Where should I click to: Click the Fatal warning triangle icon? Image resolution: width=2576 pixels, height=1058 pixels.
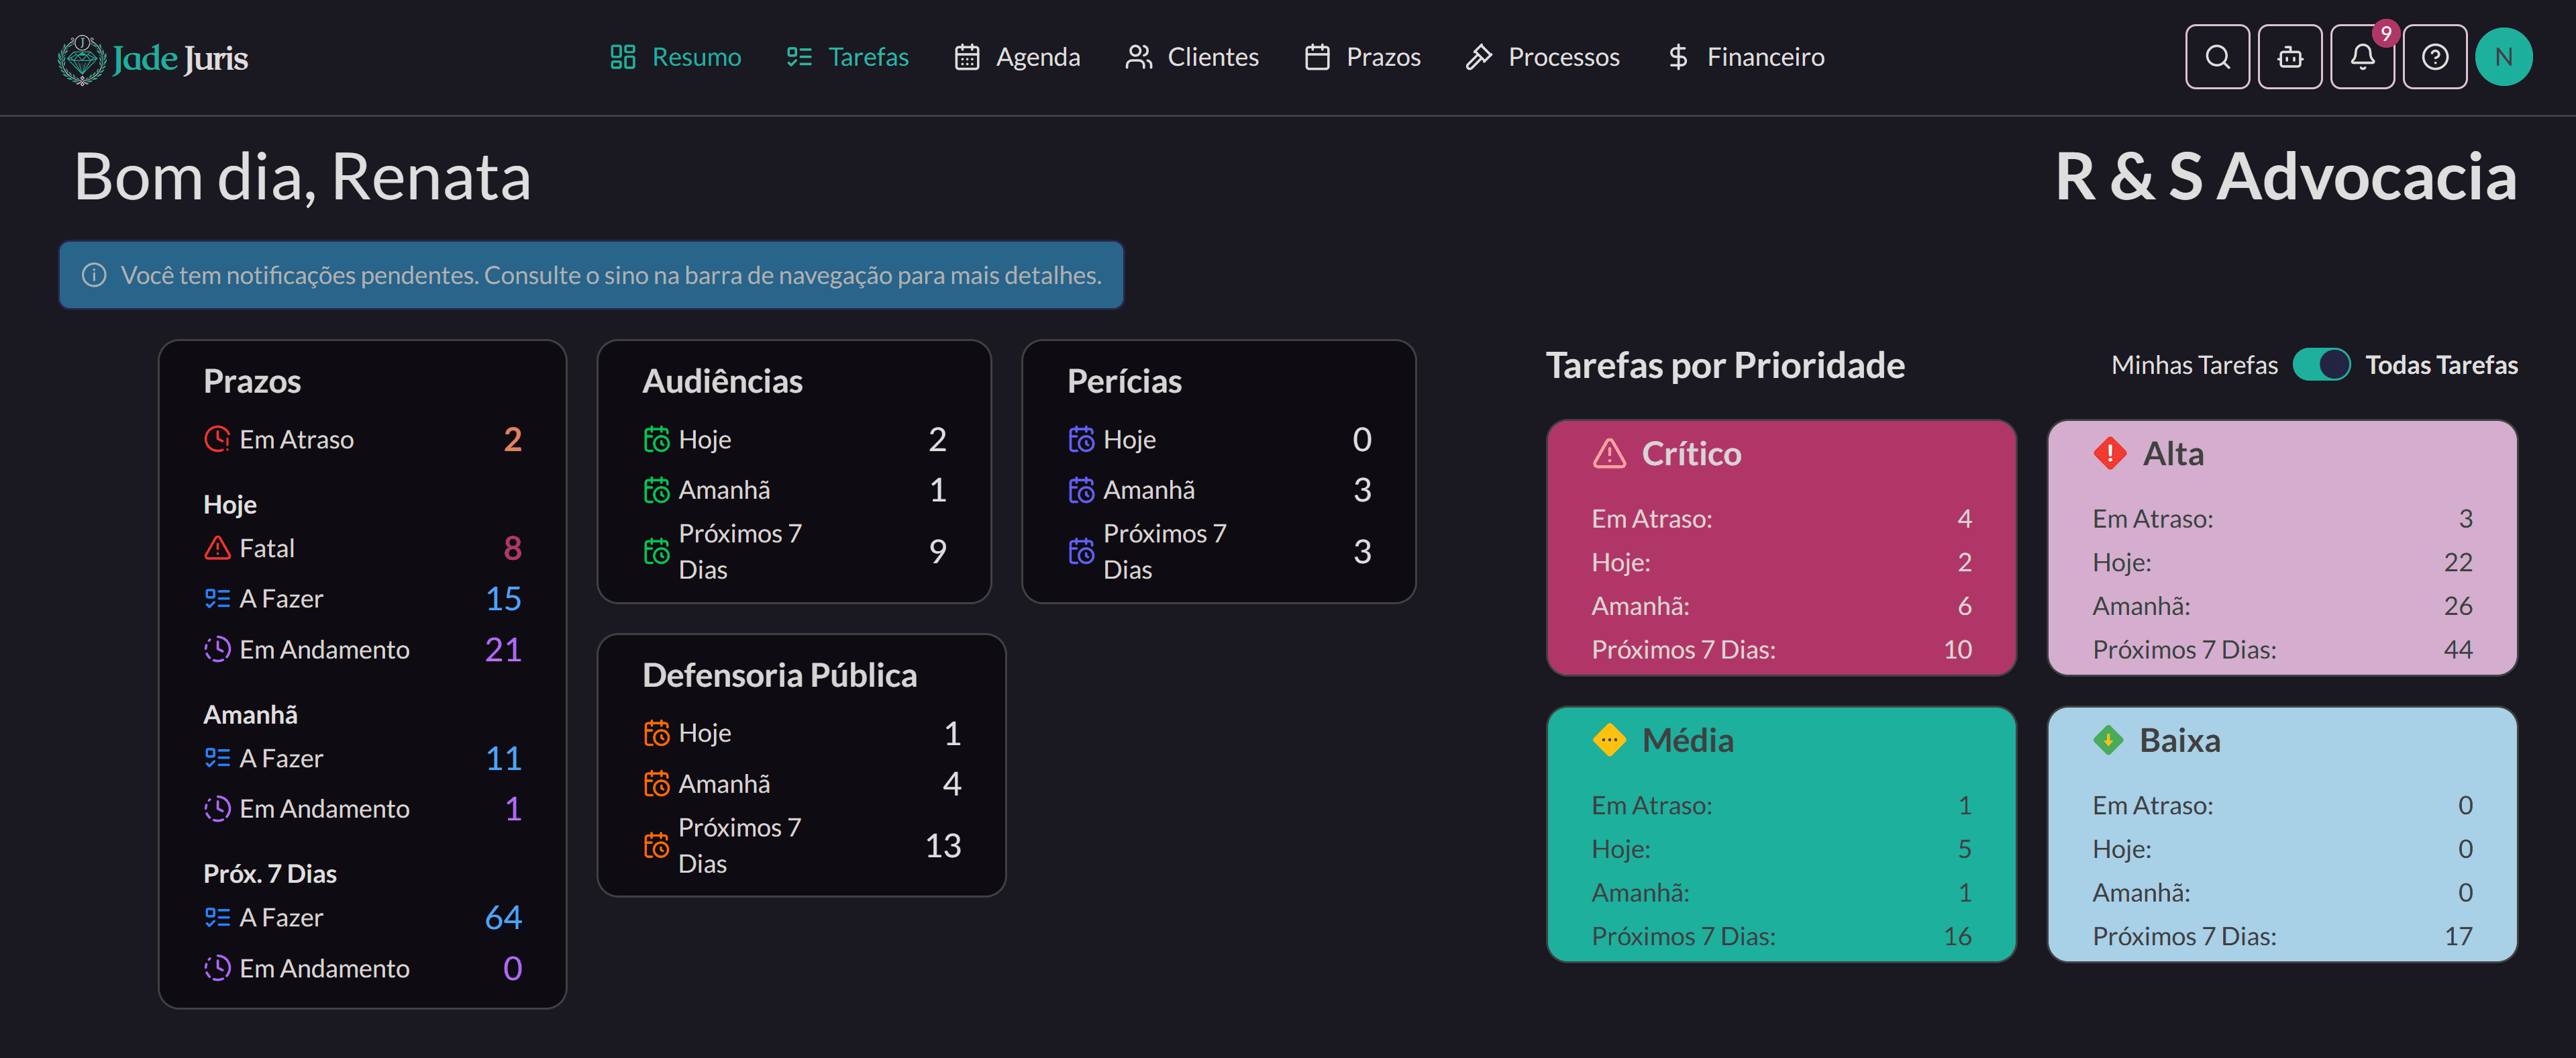coord(217,547)
